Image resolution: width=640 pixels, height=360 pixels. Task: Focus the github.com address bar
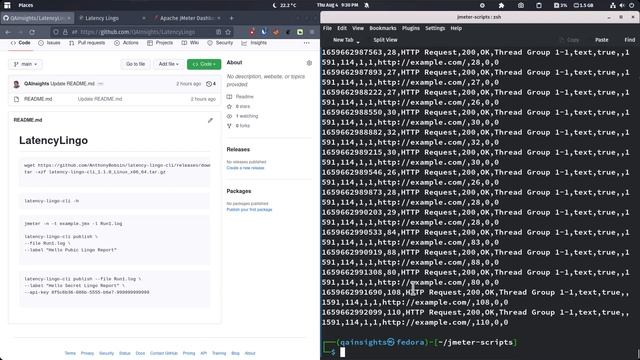coord(138,32)
